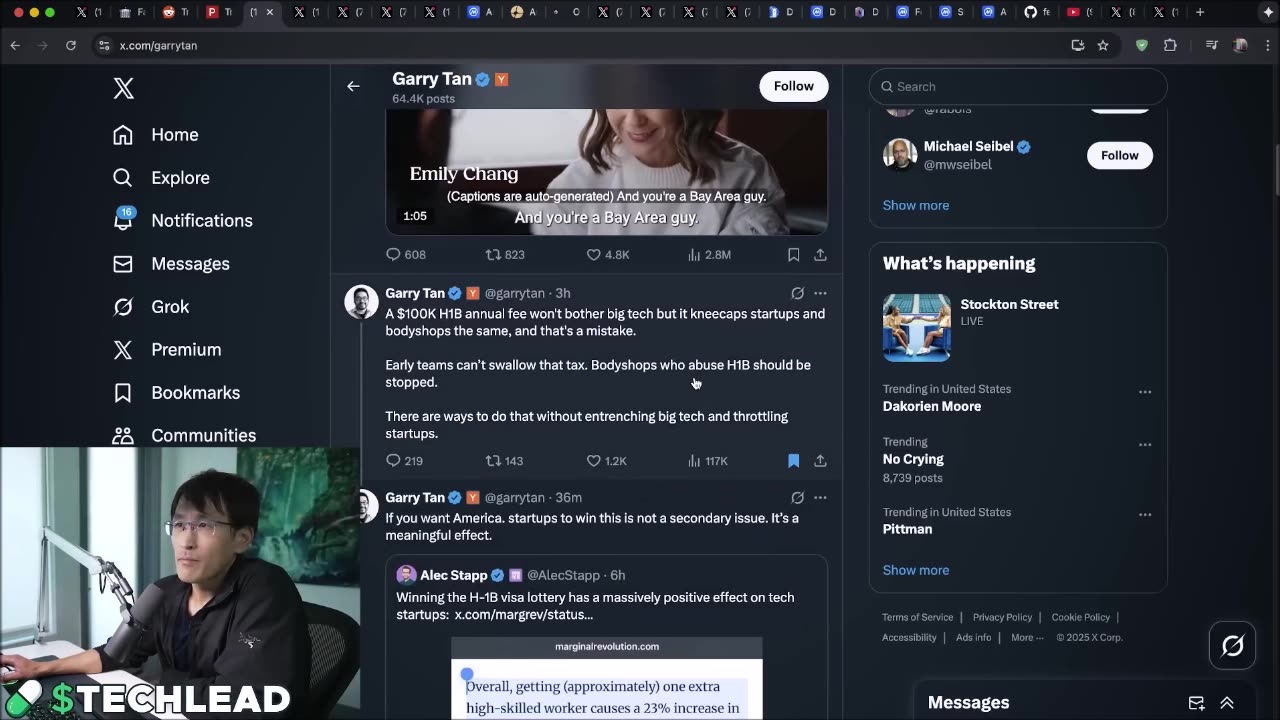1280x720 pixels.
Task: Click browser back button
Action: 15,45
